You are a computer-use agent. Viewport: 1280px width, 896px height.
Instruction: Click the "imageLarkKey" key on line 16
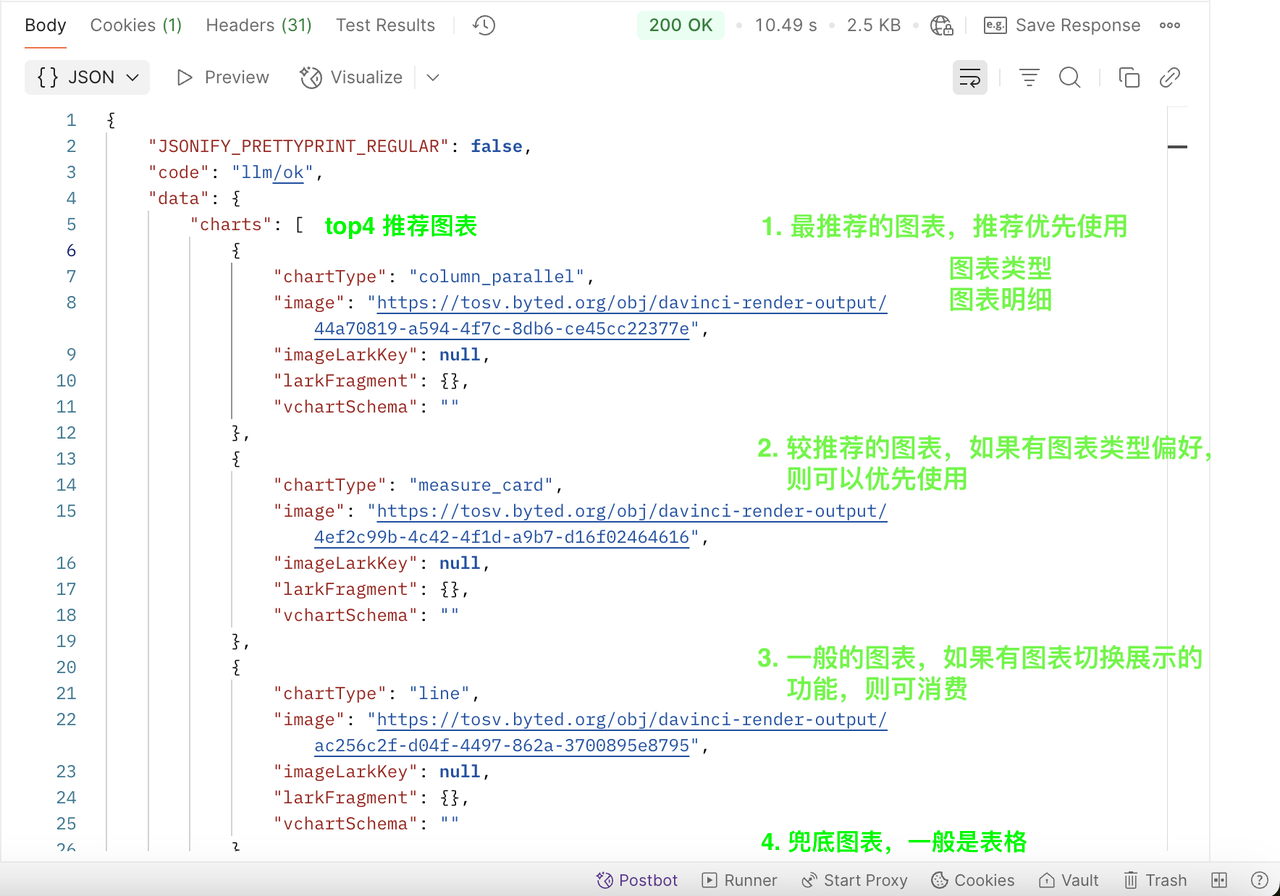347,563
